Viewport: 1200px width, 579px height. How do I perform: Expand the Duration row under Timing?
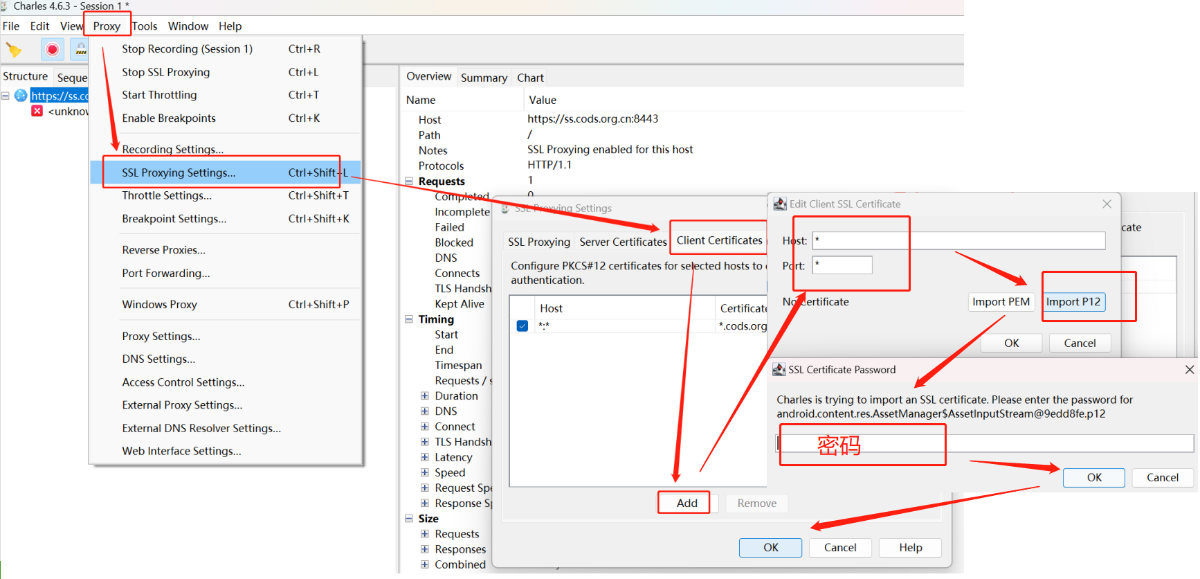425,396
